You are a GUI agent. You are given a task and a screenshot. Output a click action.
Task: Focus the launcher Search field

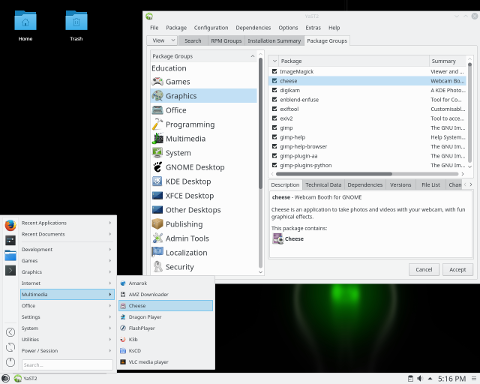[x=67, y=365]
